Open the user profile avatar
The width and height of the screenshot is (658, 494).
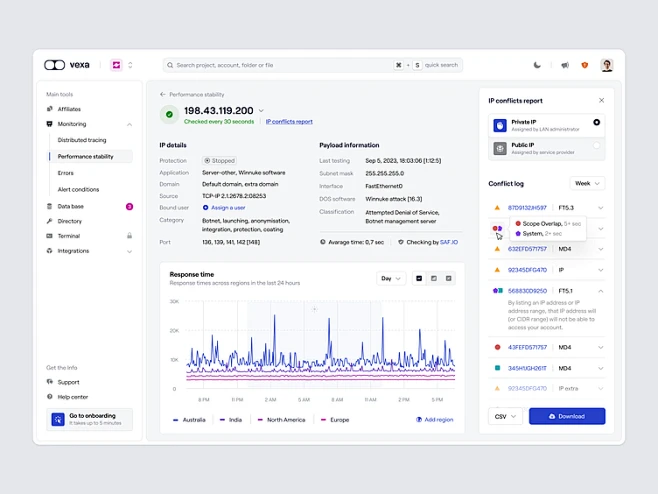point(606,65)
